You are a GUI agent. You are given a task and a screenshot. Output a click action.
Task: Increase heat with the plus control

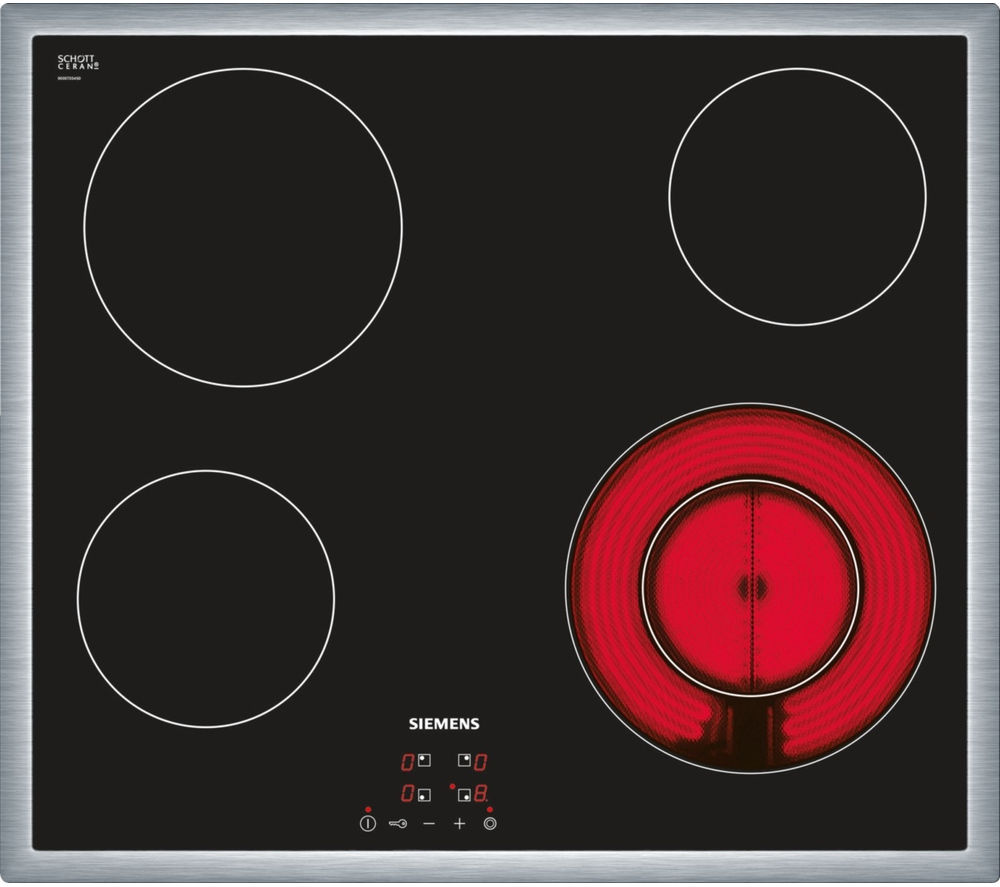coord(459,824)
